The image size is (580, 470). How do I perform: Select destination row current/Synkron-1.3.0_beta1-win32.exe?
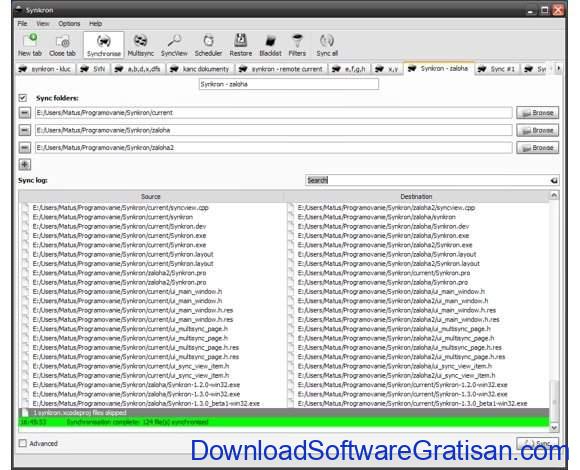(412, 403)
